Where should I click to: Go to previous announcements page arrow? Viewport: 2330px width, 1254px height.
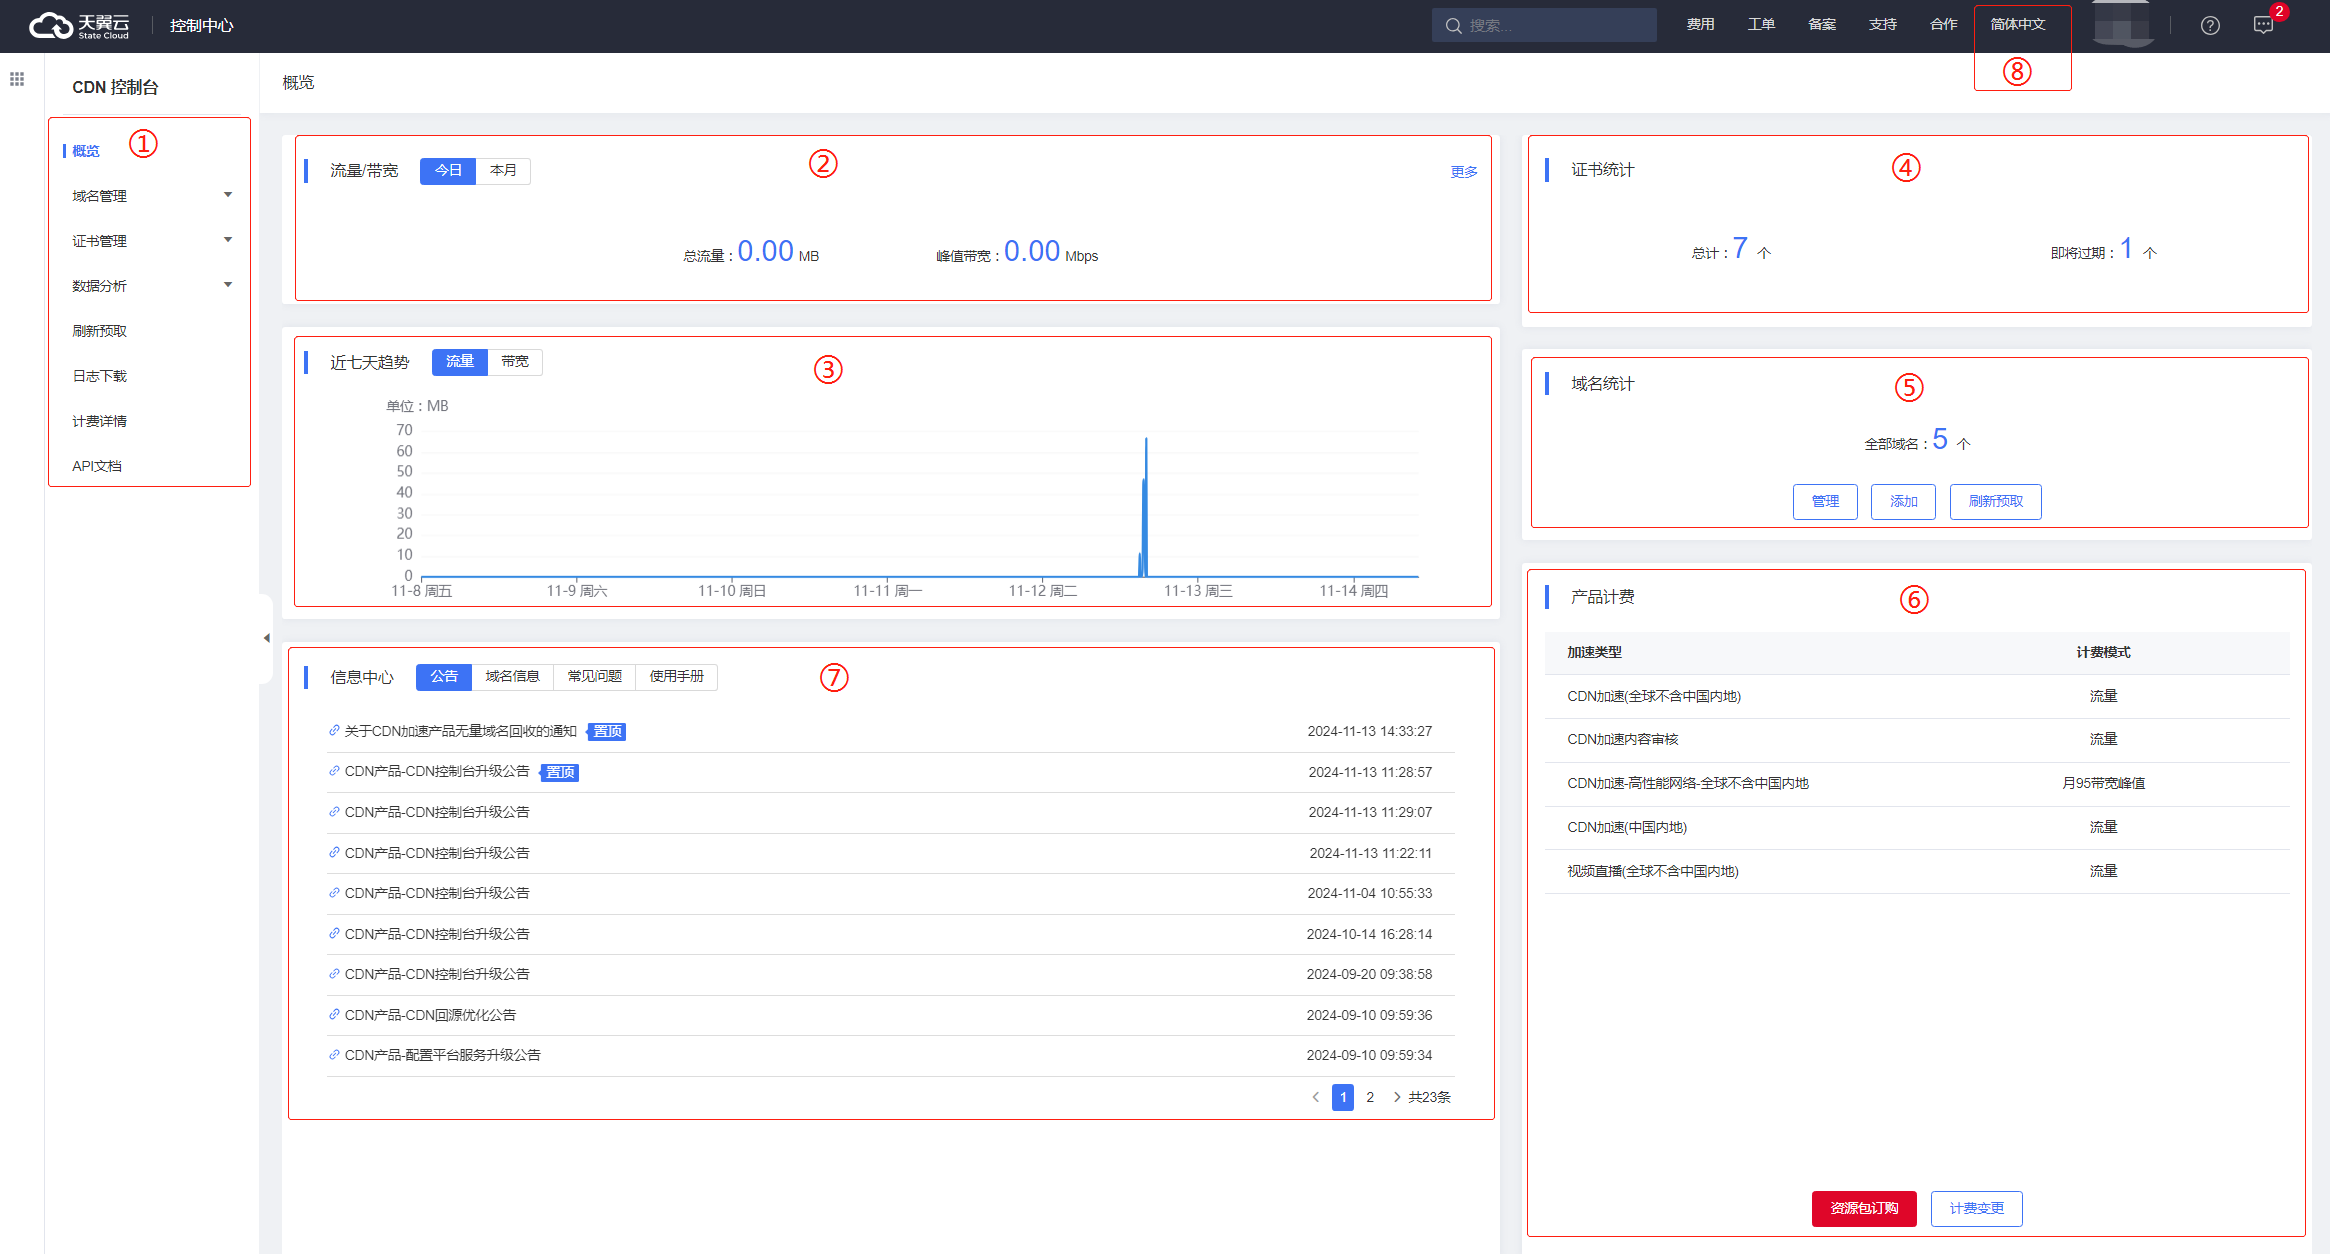1316,1097
